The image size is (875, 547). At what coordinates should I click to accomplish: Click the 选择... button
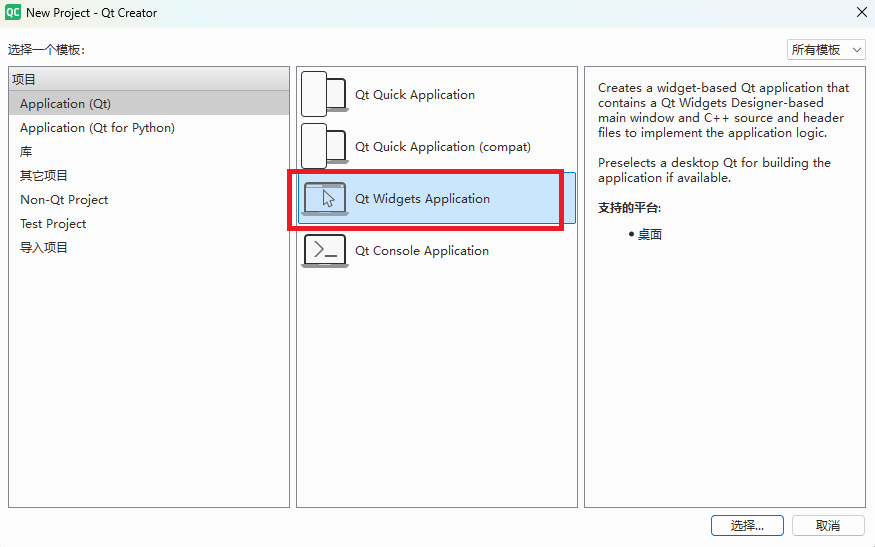747,525
